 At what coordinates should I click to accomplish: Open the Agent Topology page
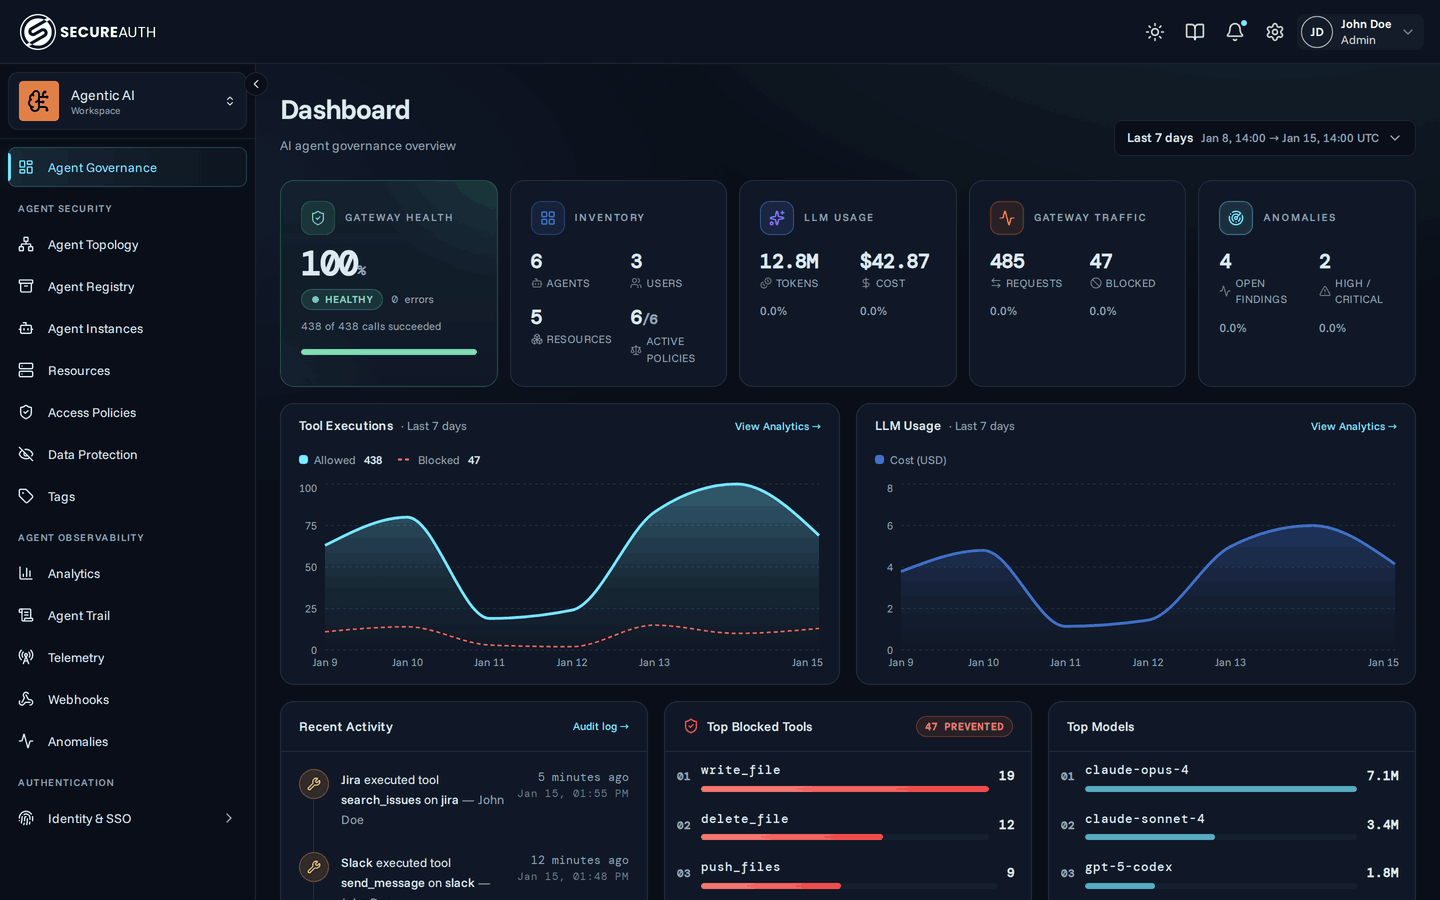127,244
